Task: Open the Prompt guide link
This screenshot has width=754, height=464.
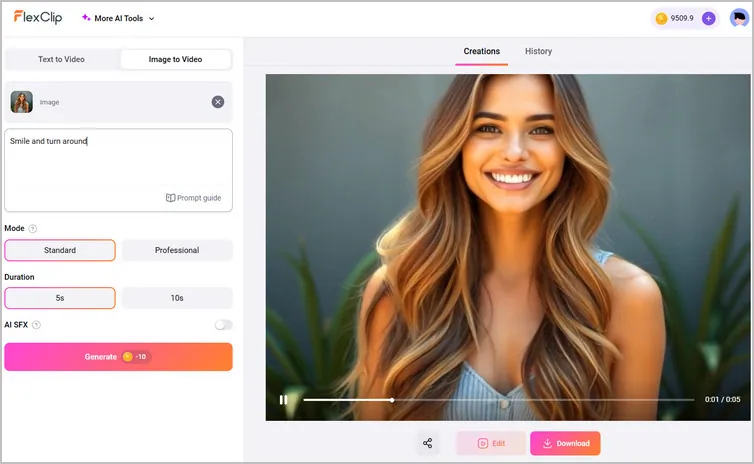Action: coord(193,198)
